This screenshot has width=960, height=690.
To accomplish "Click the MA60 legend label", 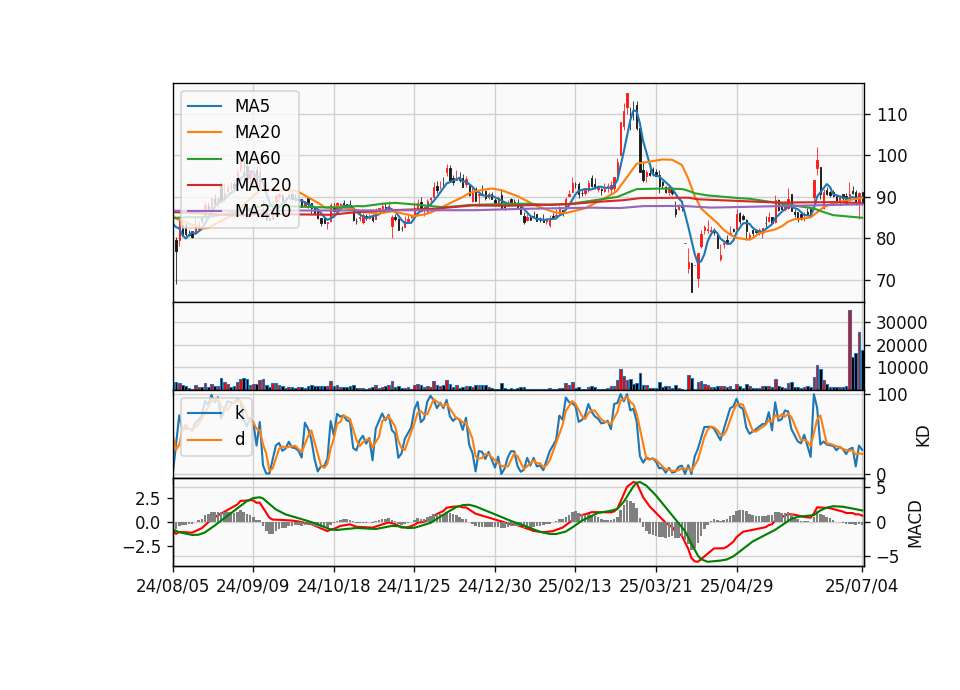I will (x=258, y=159).
